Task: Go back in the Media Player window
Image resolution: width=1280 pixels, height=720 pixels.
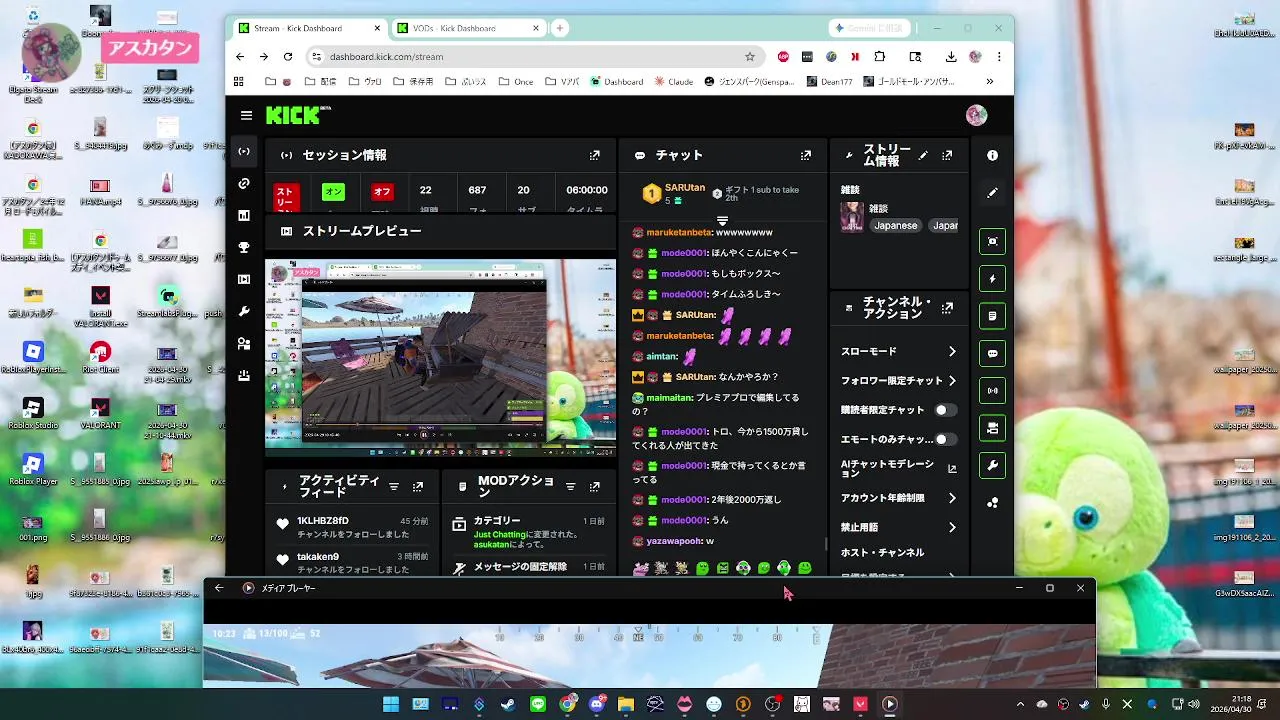Action: point(219,588)
